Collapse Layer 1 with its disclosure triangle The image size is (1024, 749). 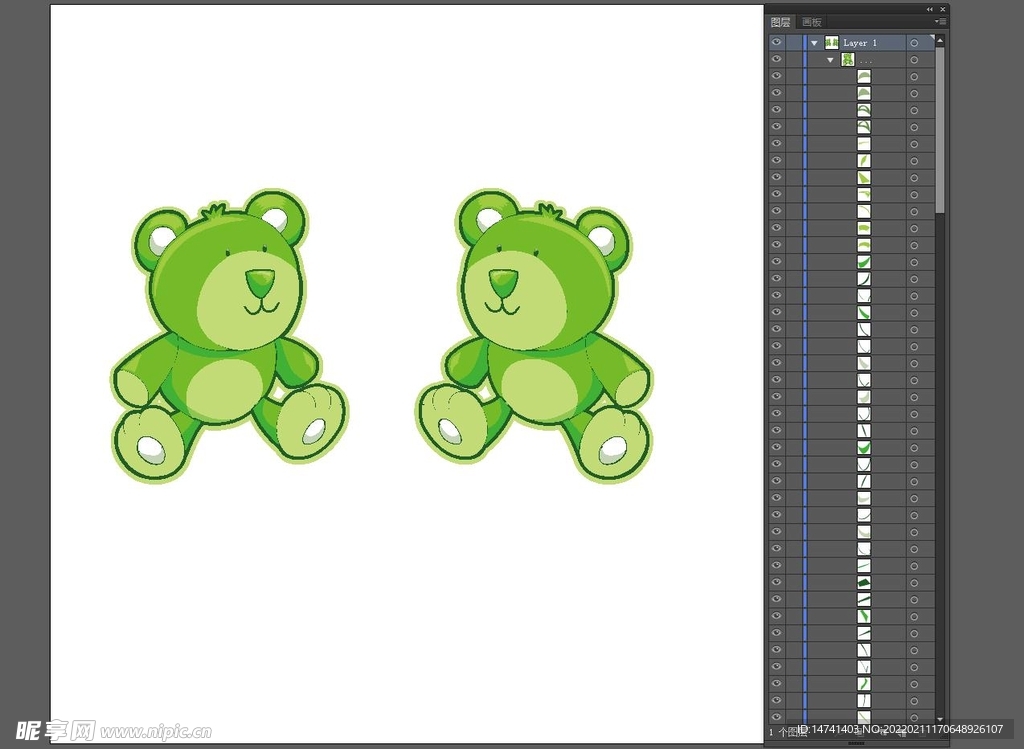(815, 43)
